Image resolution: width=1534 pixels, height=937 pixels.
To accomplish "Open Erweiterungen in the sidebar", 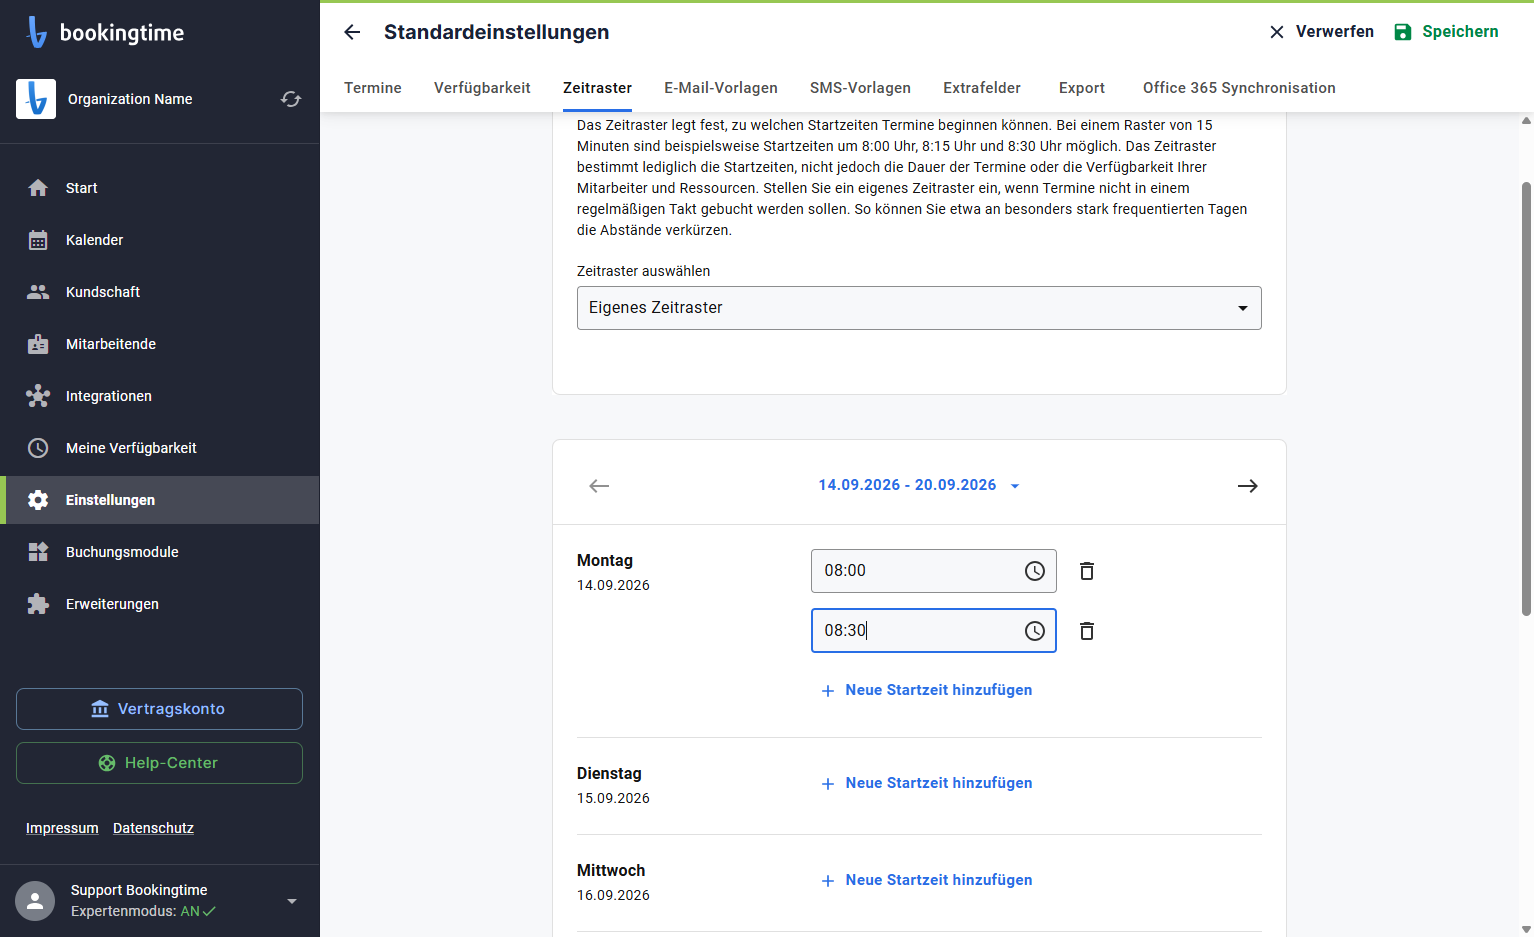I will (x=160, y=604).
